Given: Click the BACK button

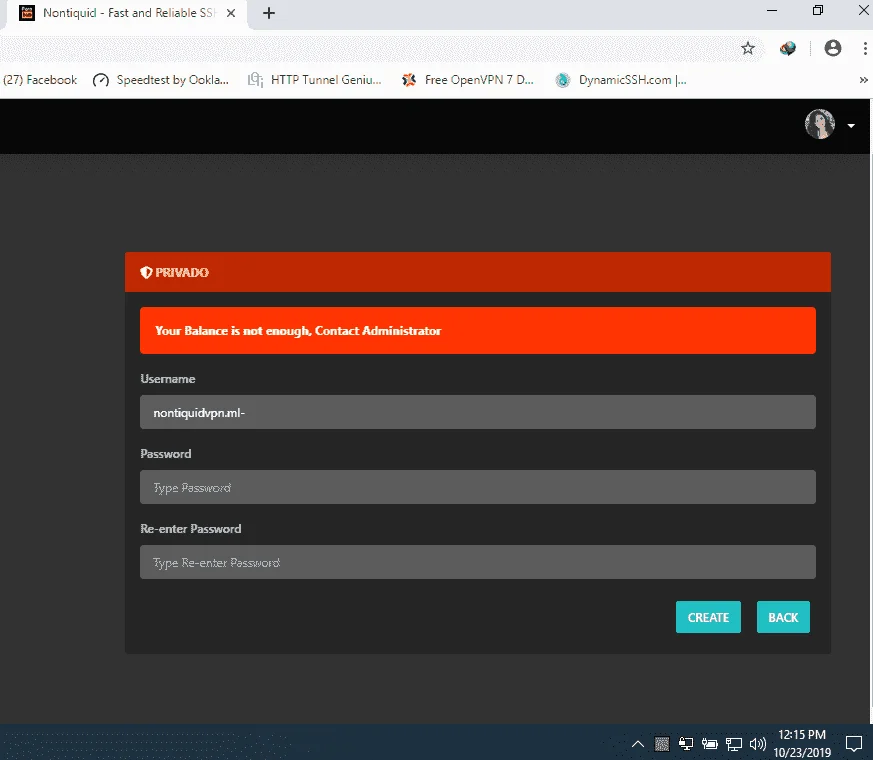Looking at the screenshot, I should pos(783,617).
